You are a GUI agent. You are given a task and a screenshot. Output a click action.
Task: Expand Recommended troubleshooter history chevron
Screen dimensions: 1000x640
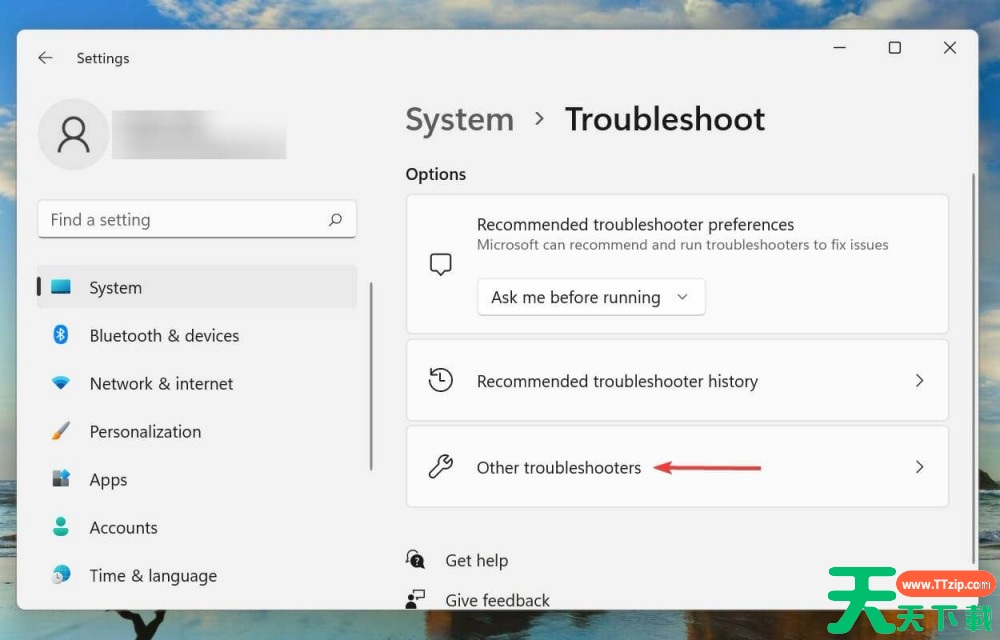[920, 381]
